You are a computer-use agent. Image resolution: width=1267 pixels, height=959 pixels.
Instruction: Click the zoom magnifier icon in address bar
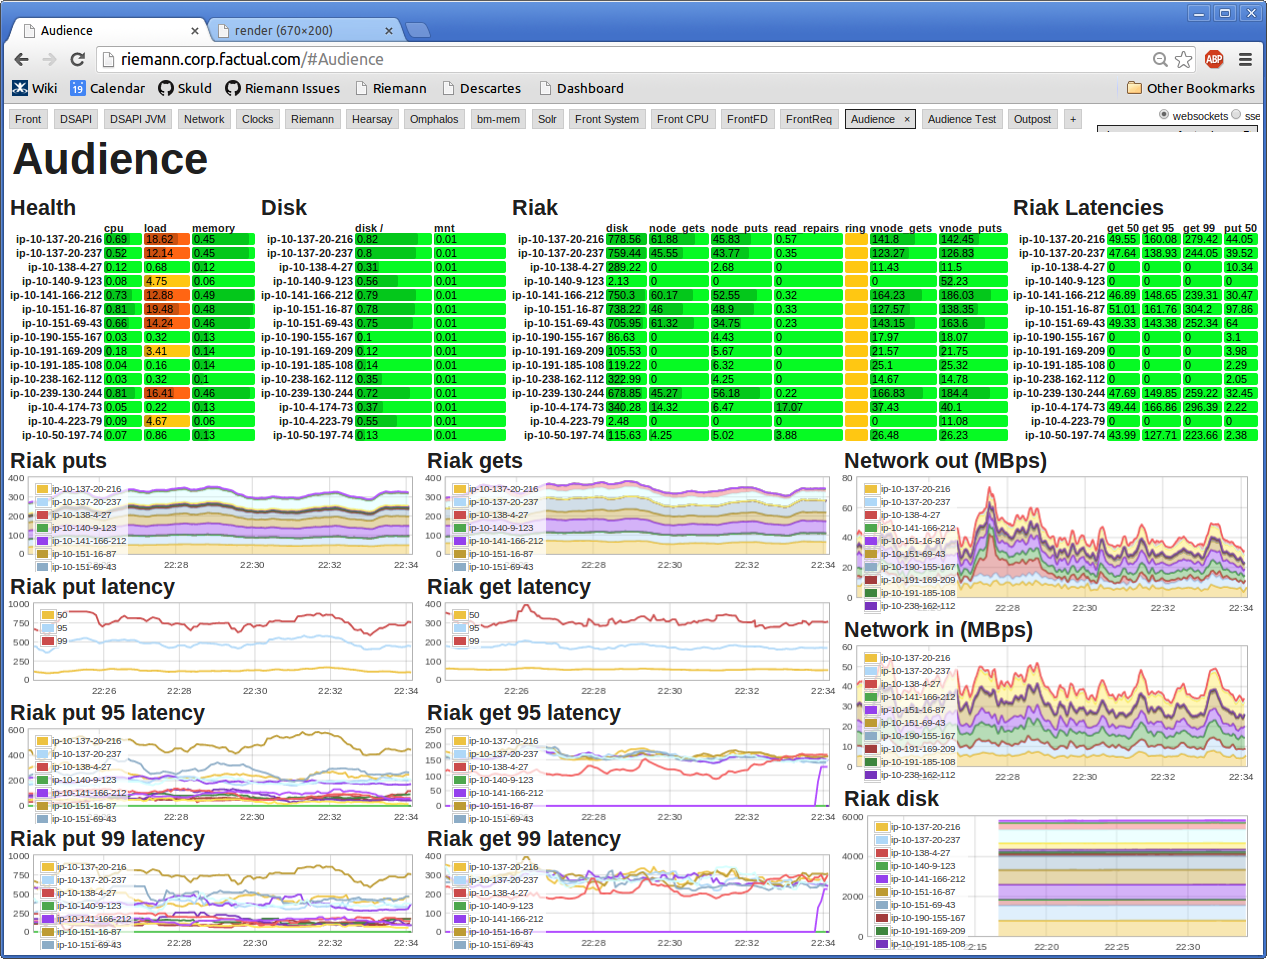click(1160, 59)
